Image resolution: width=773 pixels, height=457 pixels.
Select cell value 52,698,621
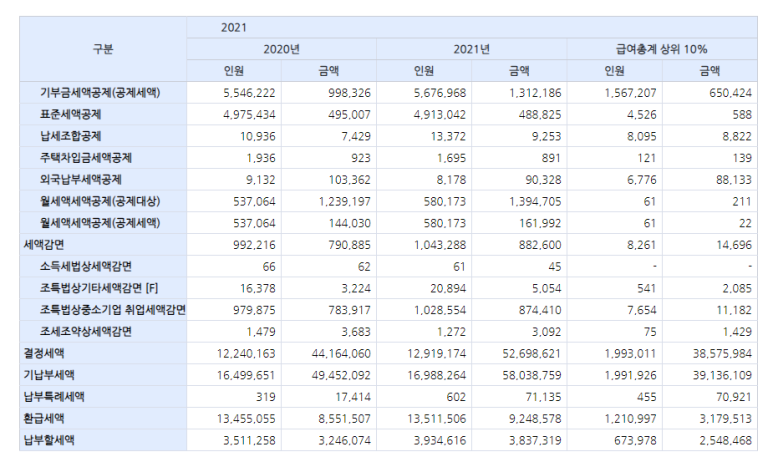[x=532, y=353]
